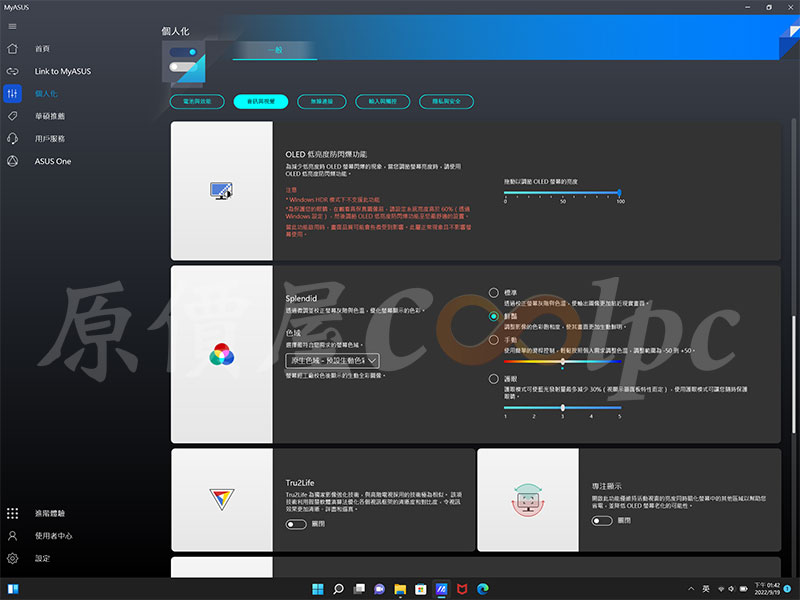Click the battery icon in system tray

744,589
